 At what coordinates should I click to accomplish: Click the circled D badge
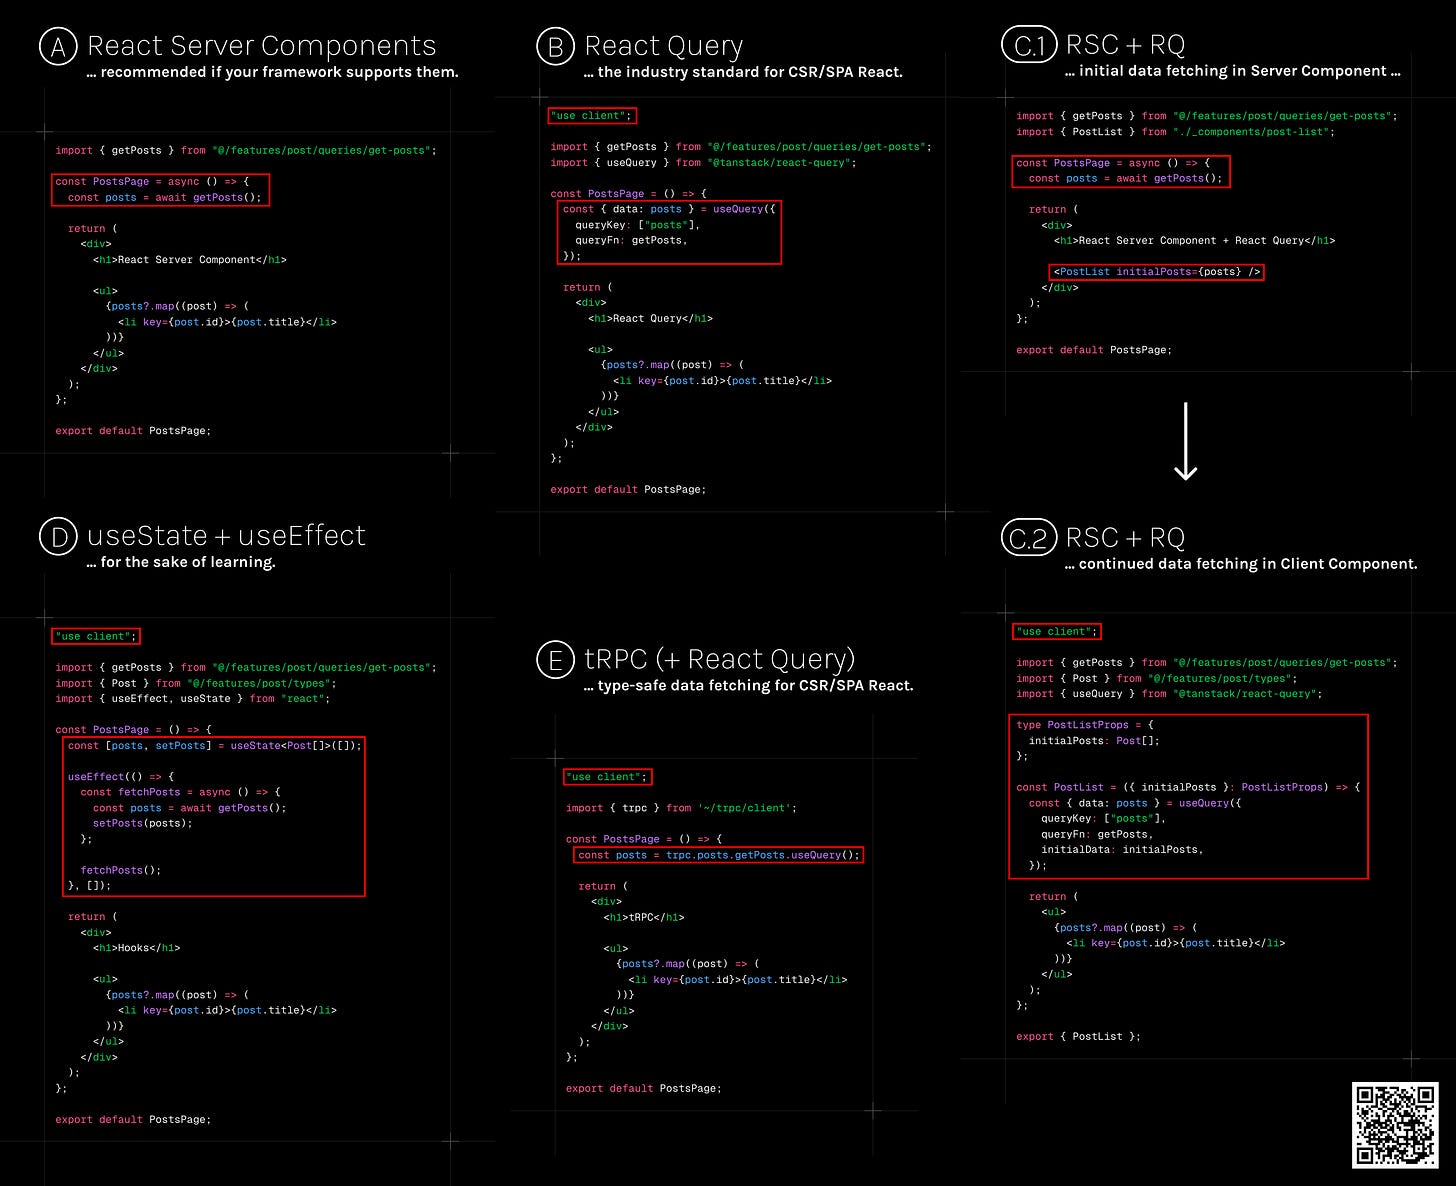click(58, 536)
